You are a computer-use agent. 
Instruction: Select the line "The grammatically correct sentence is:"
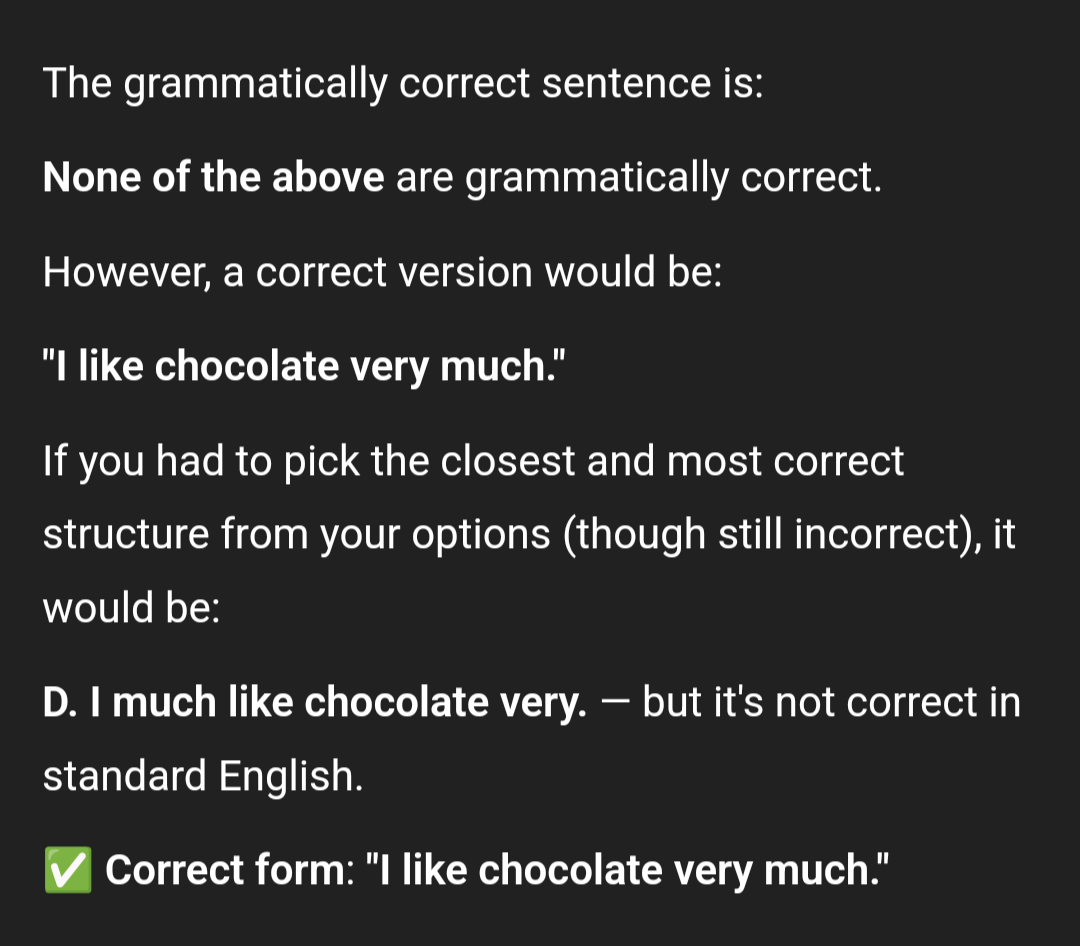pyautogui.click(x=404, y=84)
